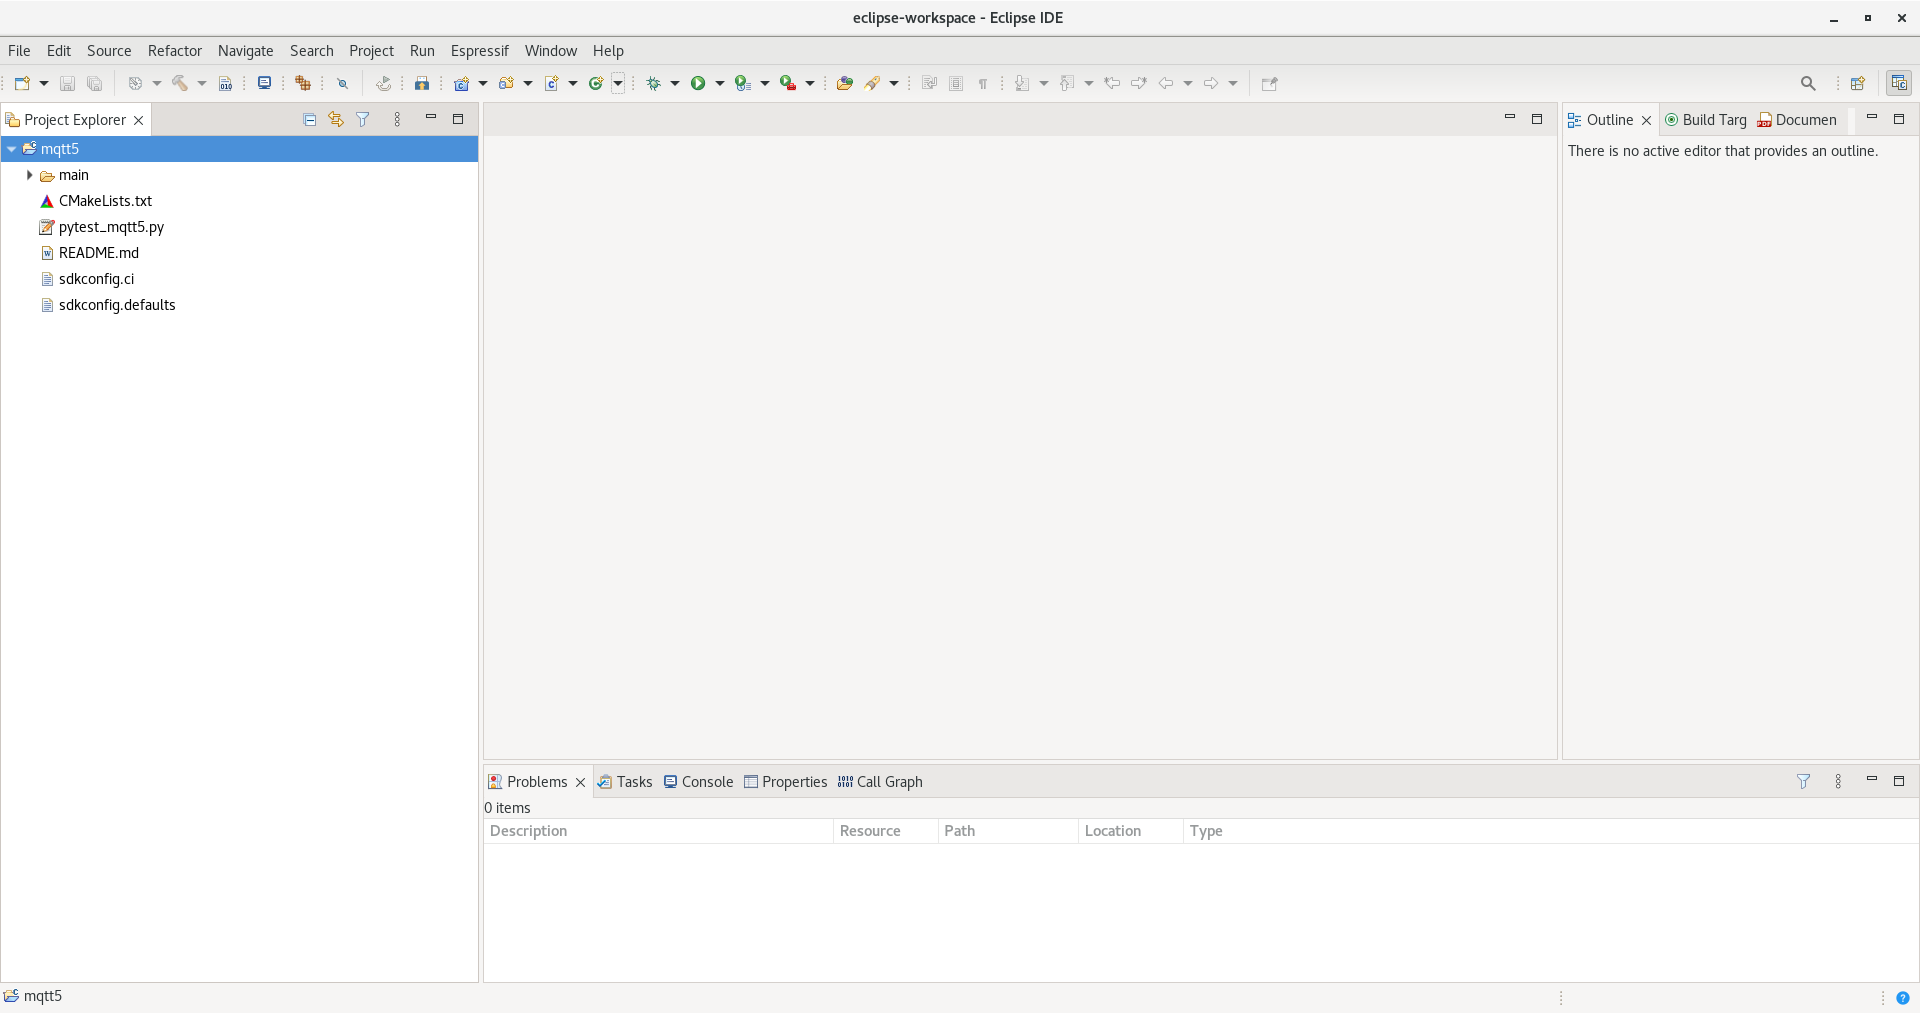This screenshot has height=1013, width=1920.
Task: Select the C/C++ perspective button
Action: [1899, 84]
